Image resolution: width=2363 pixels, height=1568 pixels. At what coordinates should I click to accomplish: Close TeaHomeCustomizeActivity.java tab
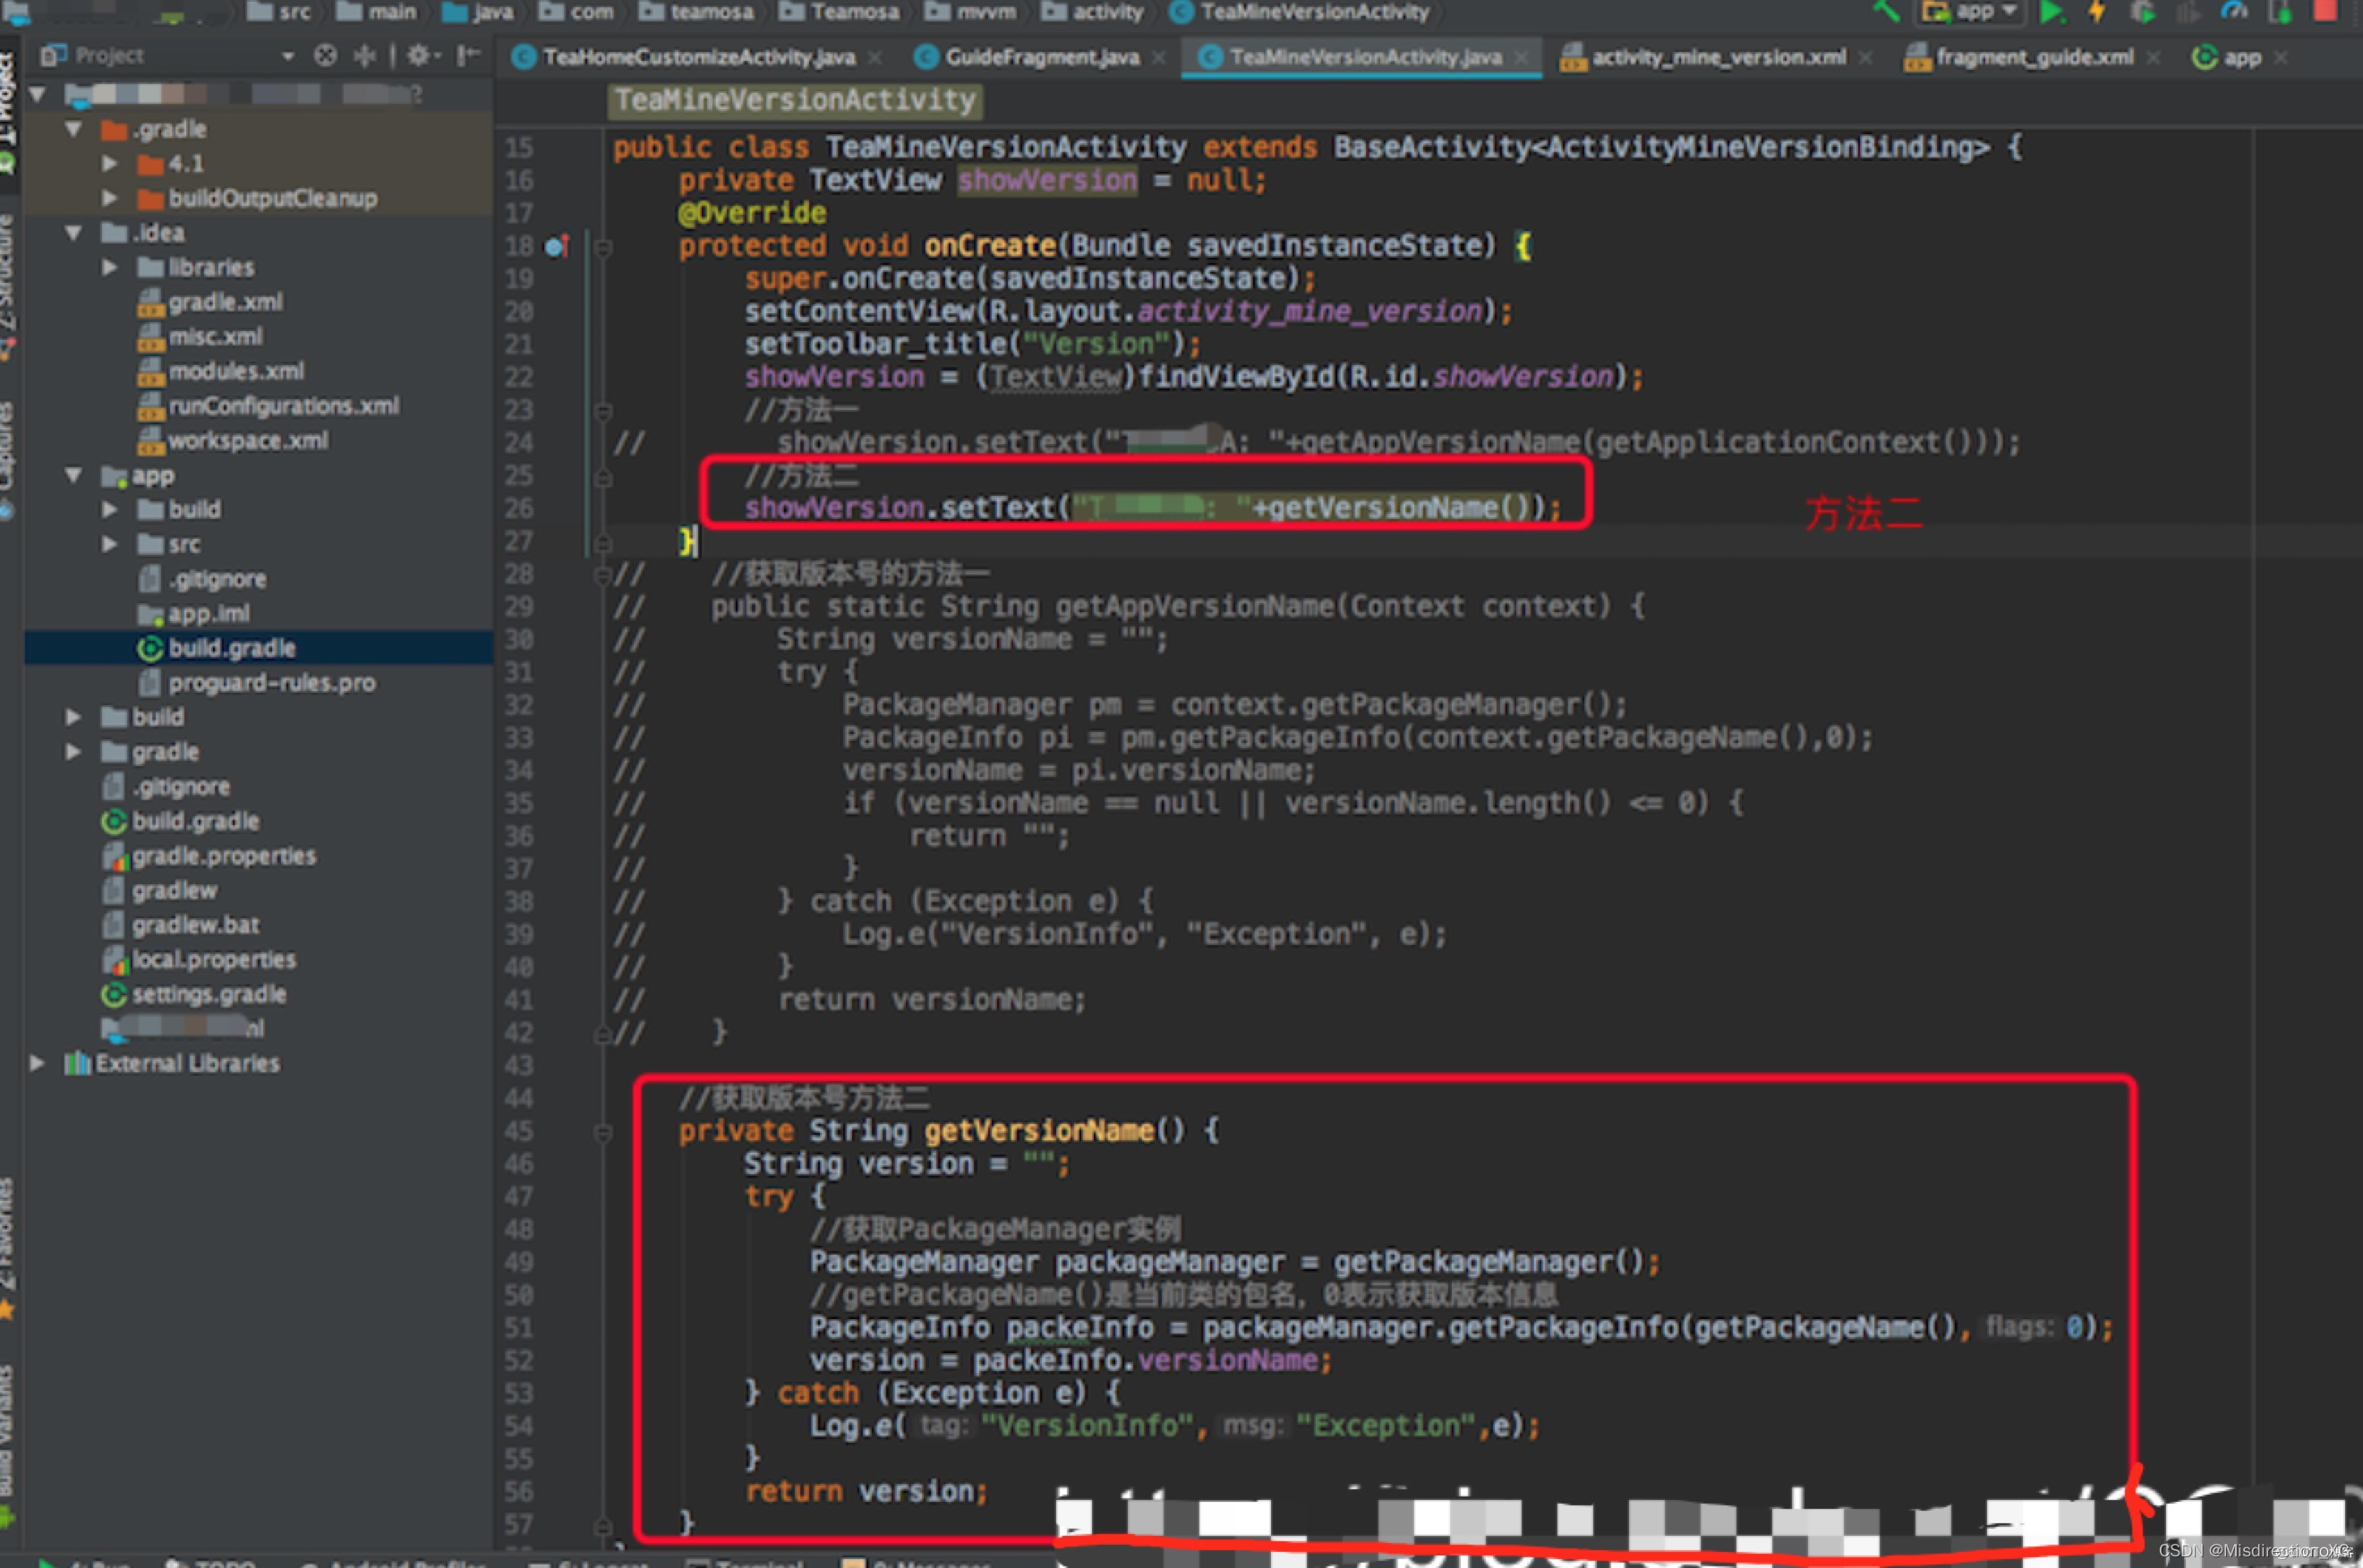click(x=875, y=58)
